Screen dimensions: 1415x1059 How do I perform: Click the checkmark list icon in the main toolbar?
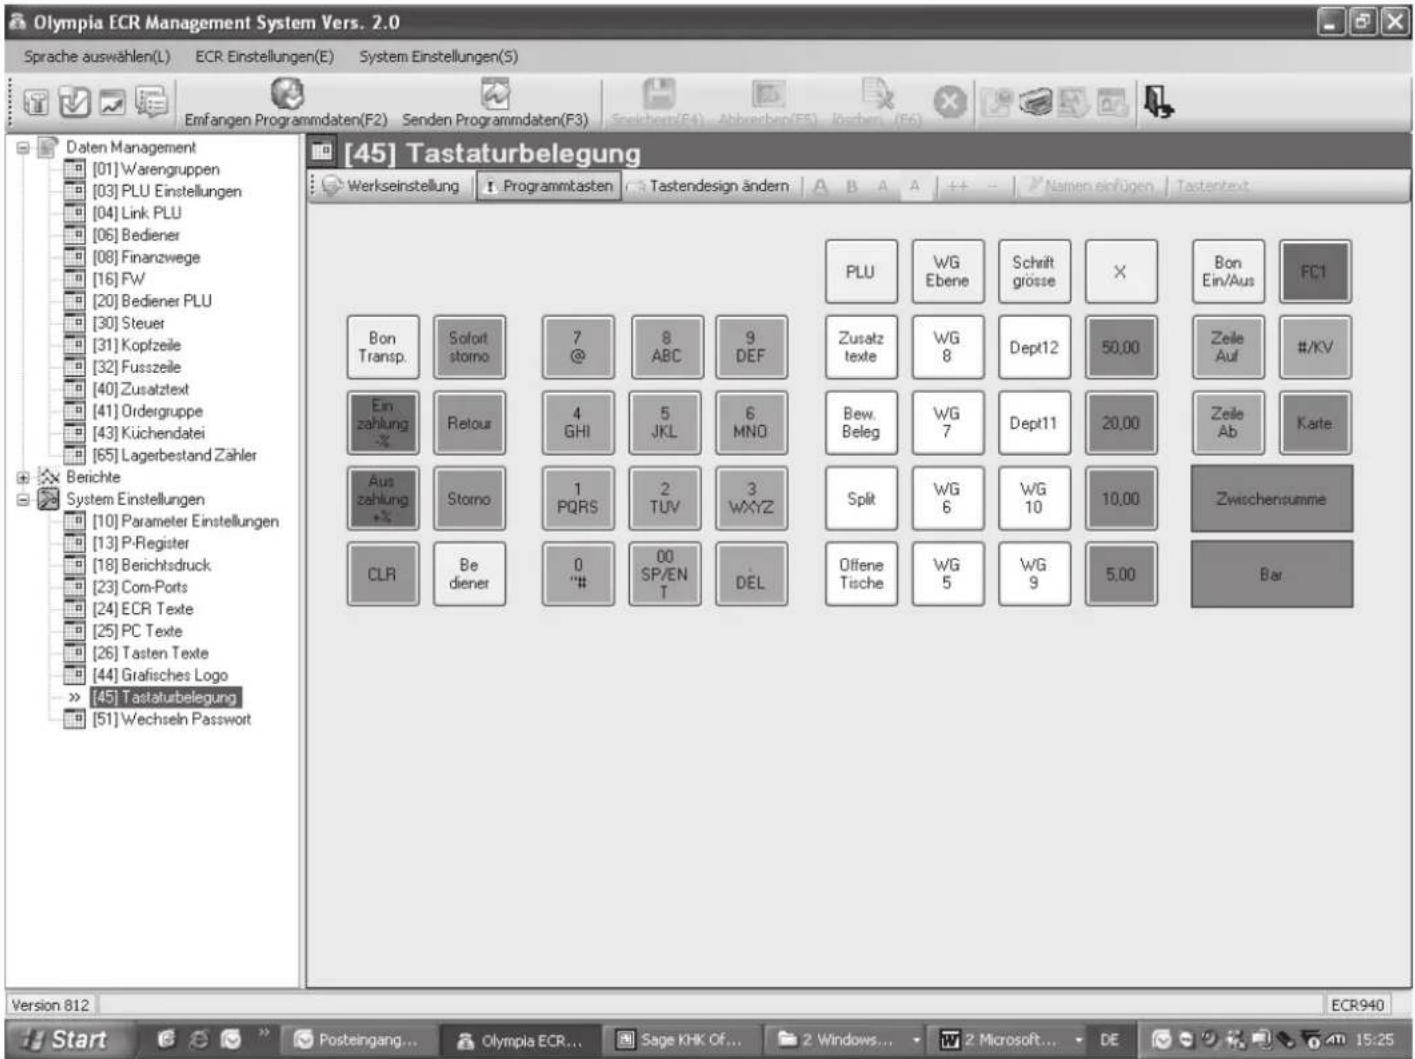75,101
